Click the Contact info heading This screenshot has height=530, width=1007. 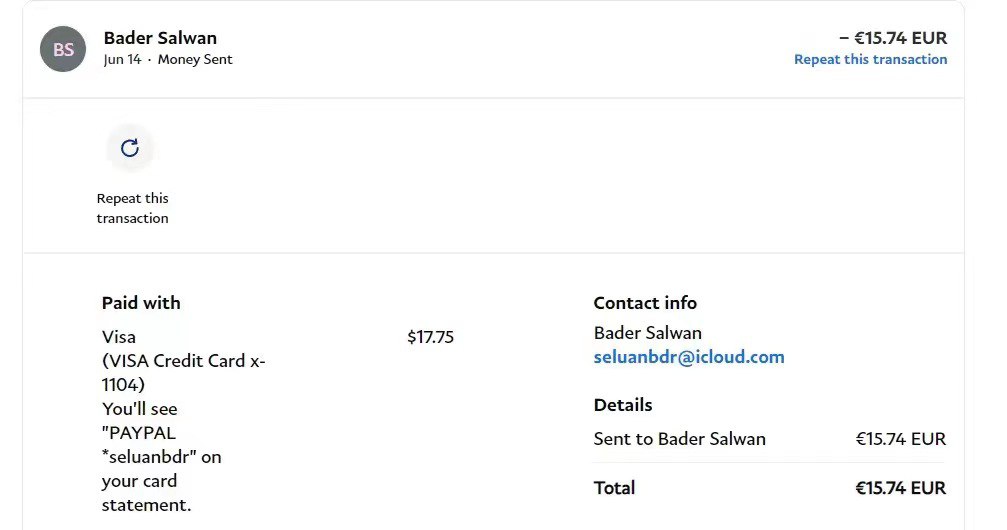click(x=645, y=303)
